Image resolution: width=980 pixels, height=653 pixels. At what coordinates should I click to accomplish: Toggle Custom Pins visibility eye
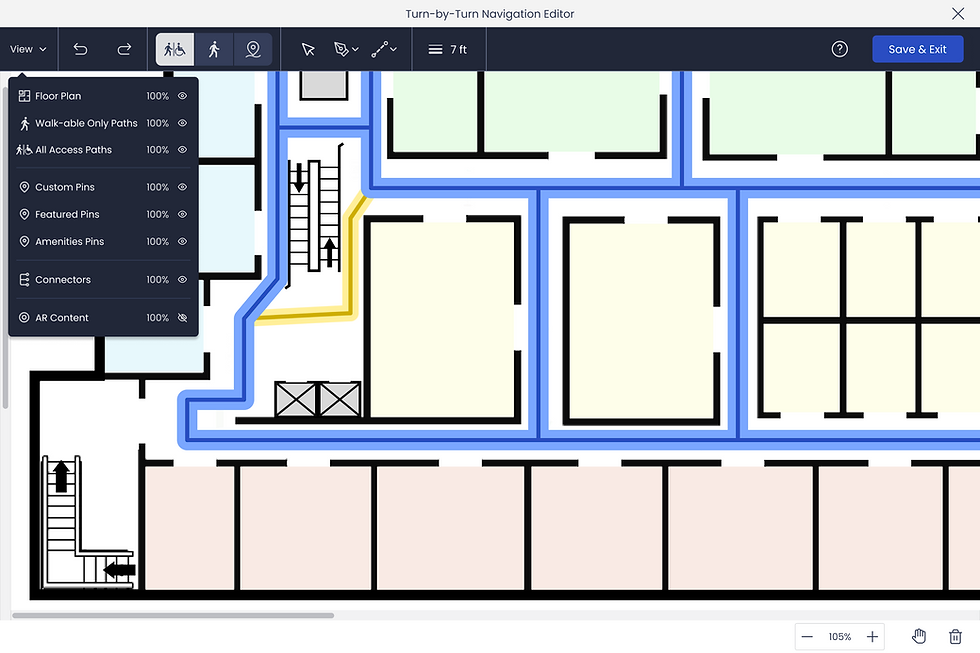(182, 187)
